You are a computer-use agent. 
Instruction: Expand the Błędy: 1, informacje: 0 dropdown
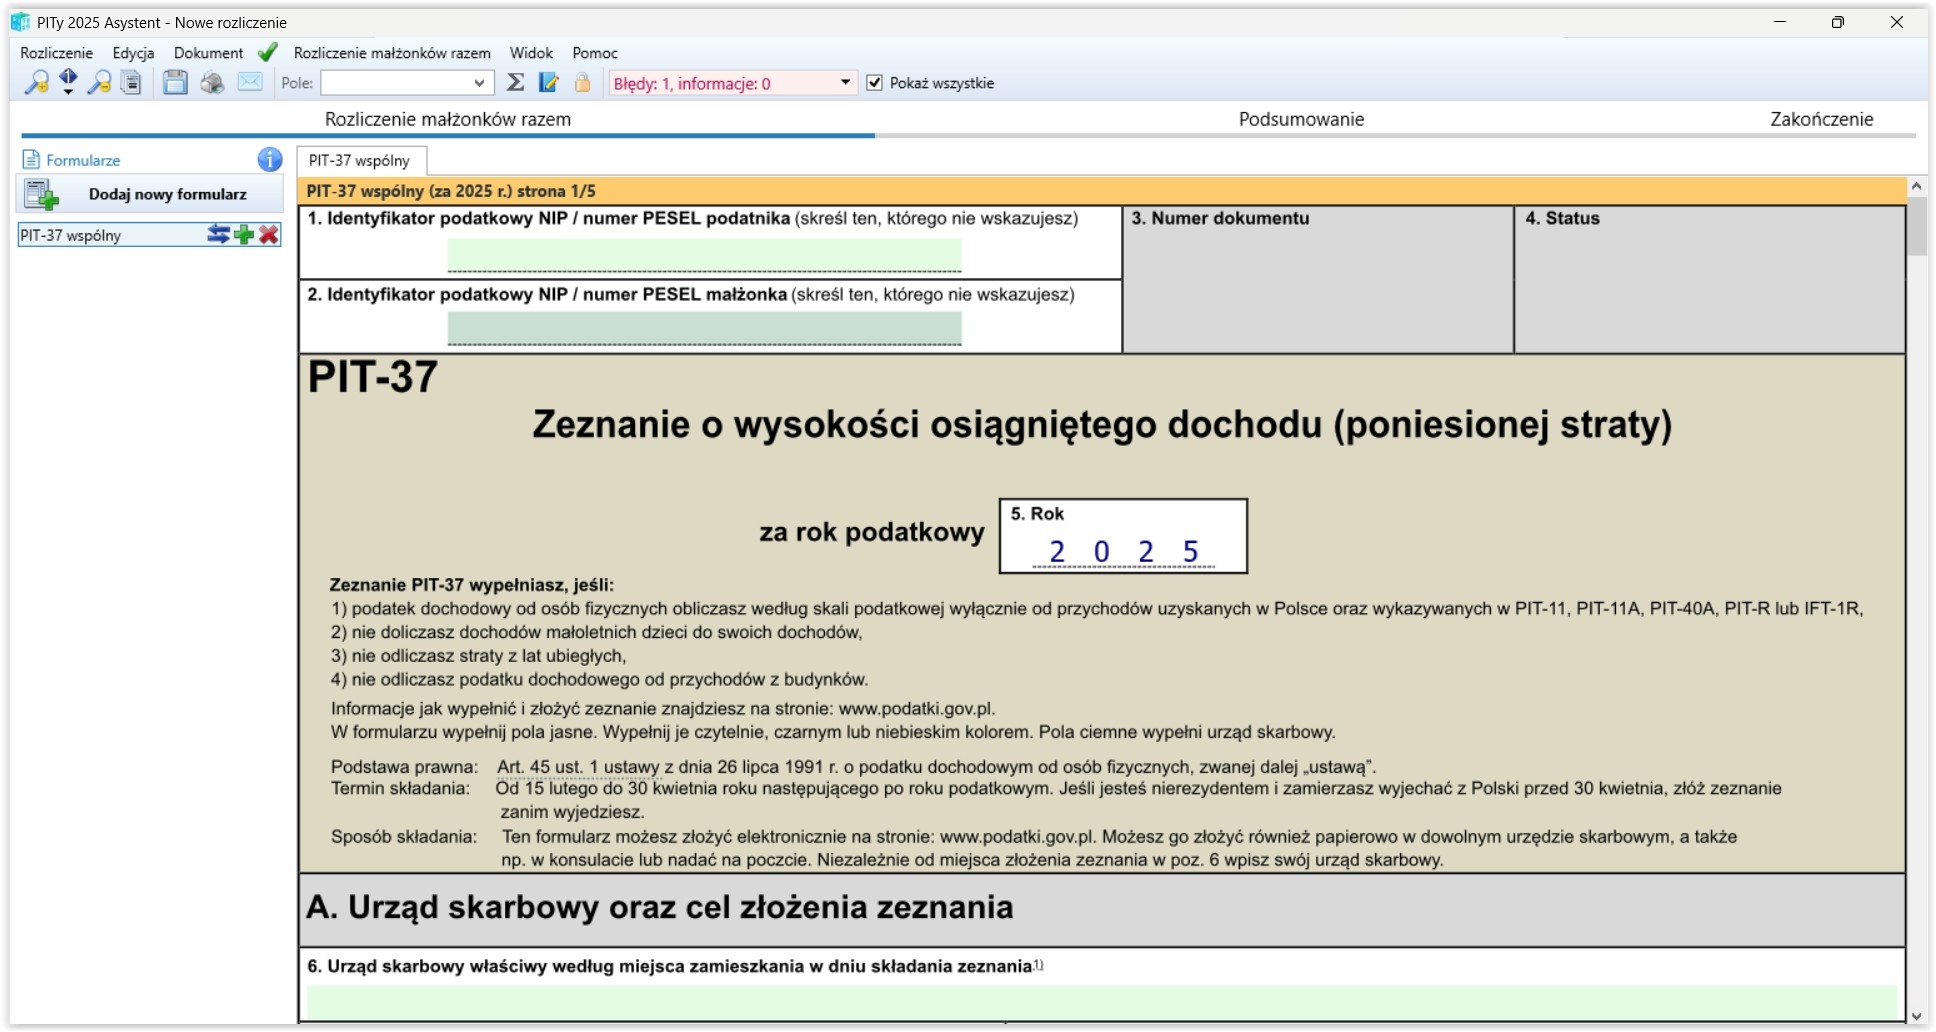(845, 83)
